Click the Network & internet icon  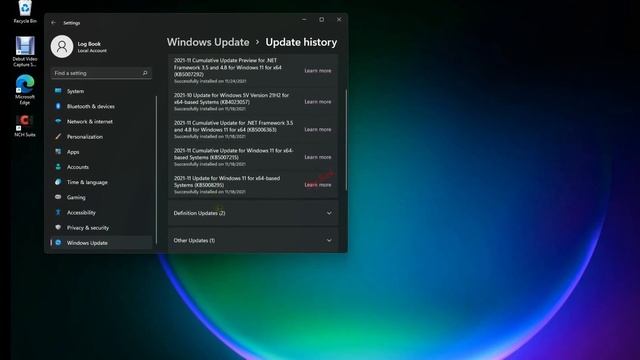click(58, 121)
